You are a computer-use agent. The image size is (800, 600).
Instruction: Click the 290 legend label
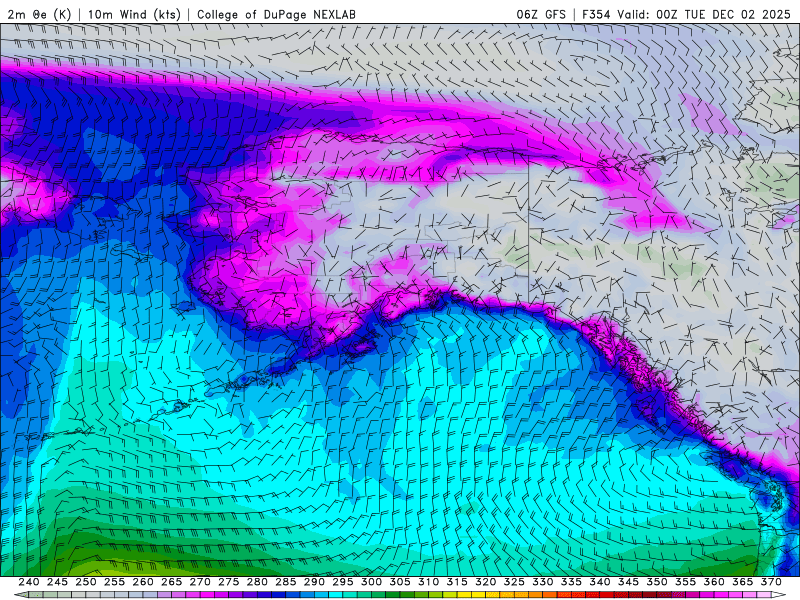[x=314, y=582]
